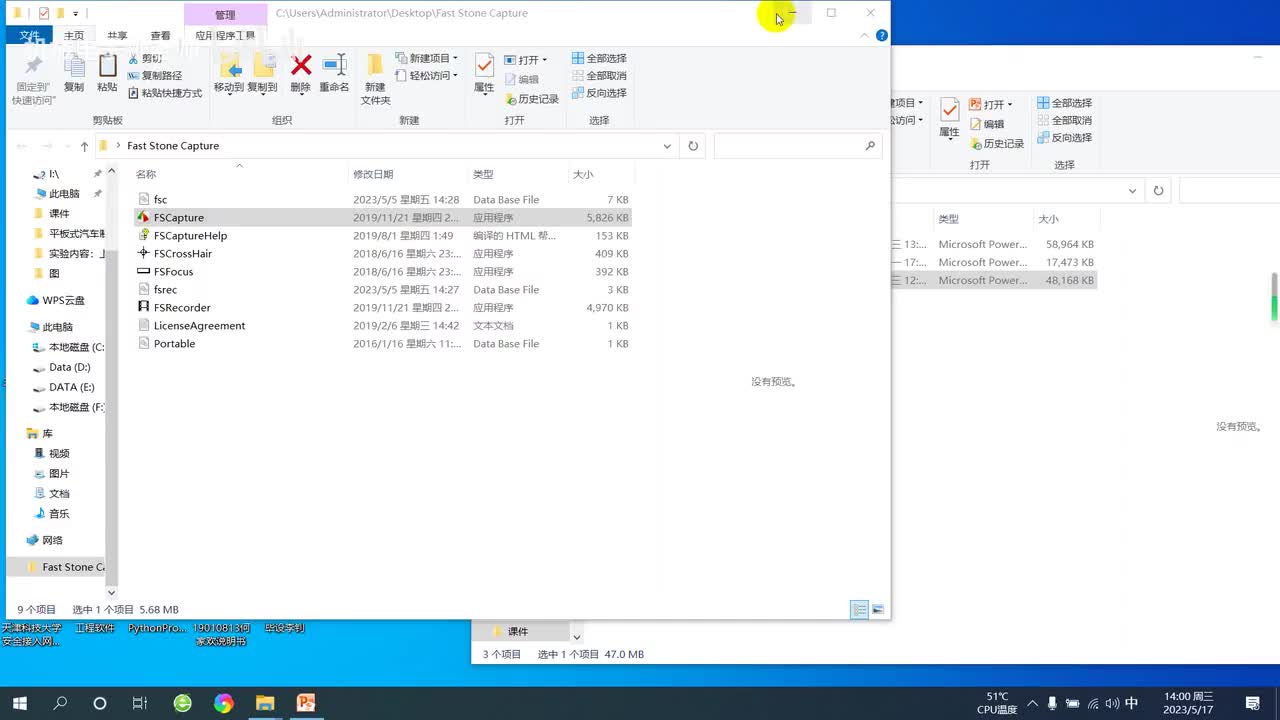
Task: Open address dropdown in back window
Action: click(x=1132, y=191)
